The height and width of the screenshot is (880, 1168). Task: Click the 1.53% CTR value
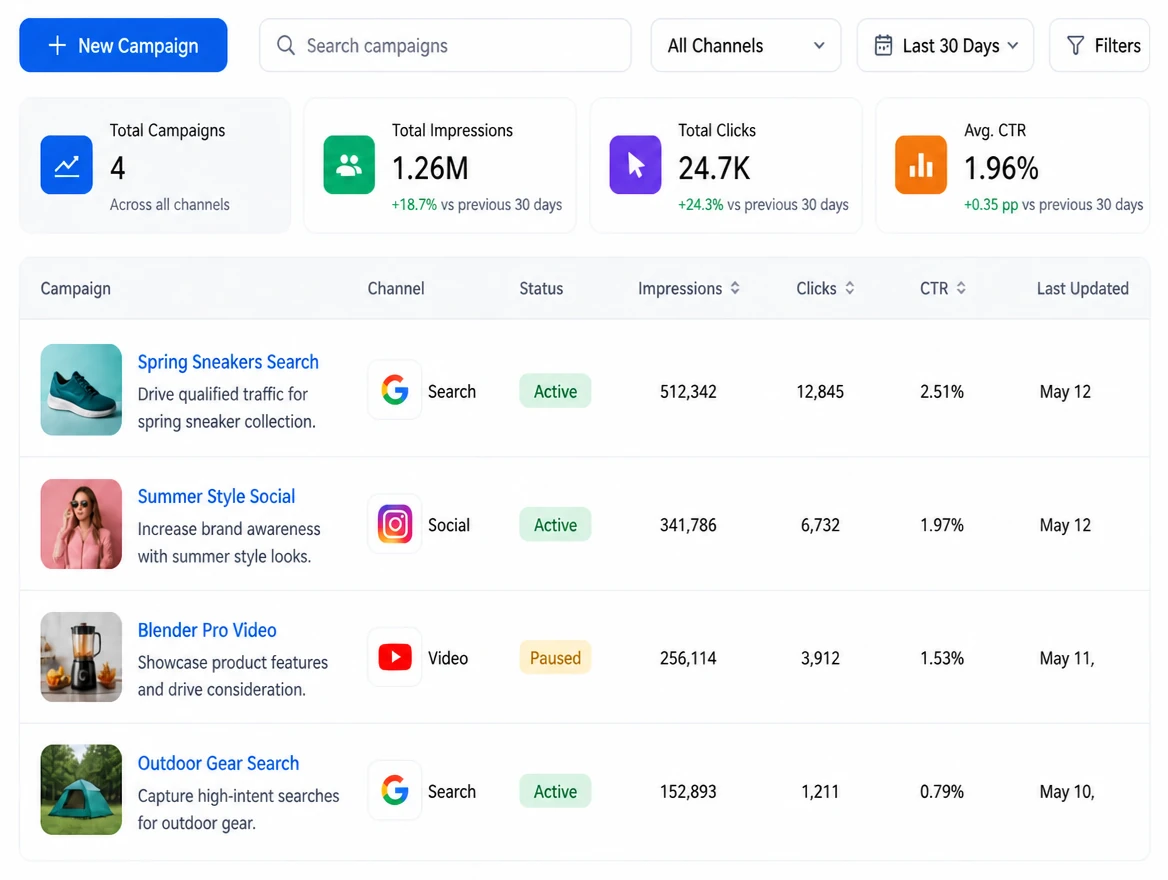click(x=942, y=659)
